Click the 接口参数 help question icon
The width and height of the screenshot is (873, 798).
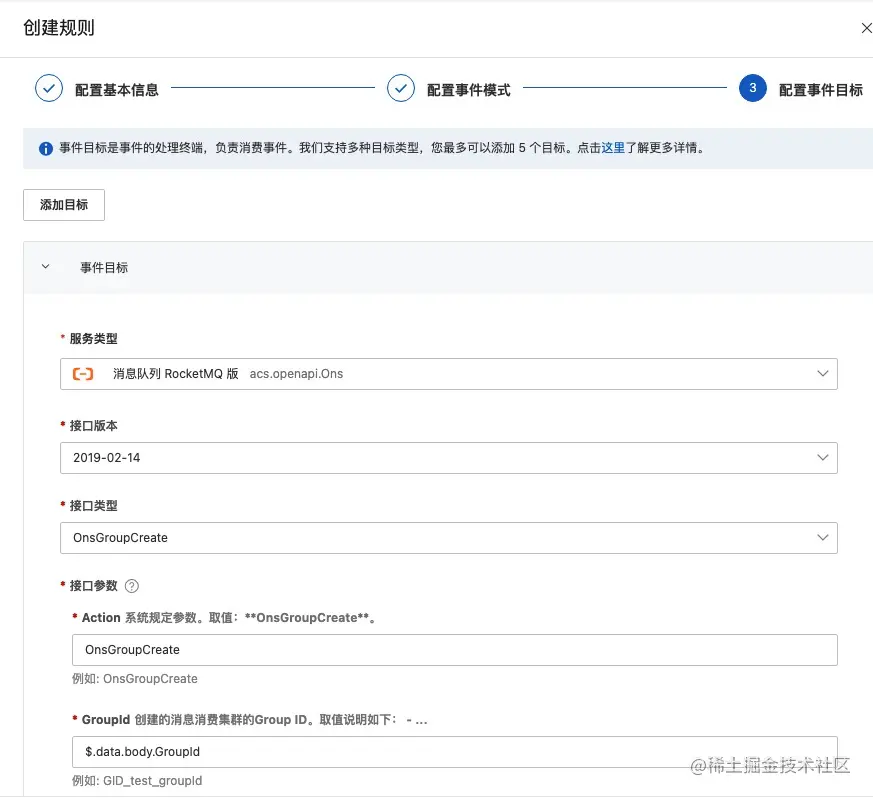pos(132,586)
